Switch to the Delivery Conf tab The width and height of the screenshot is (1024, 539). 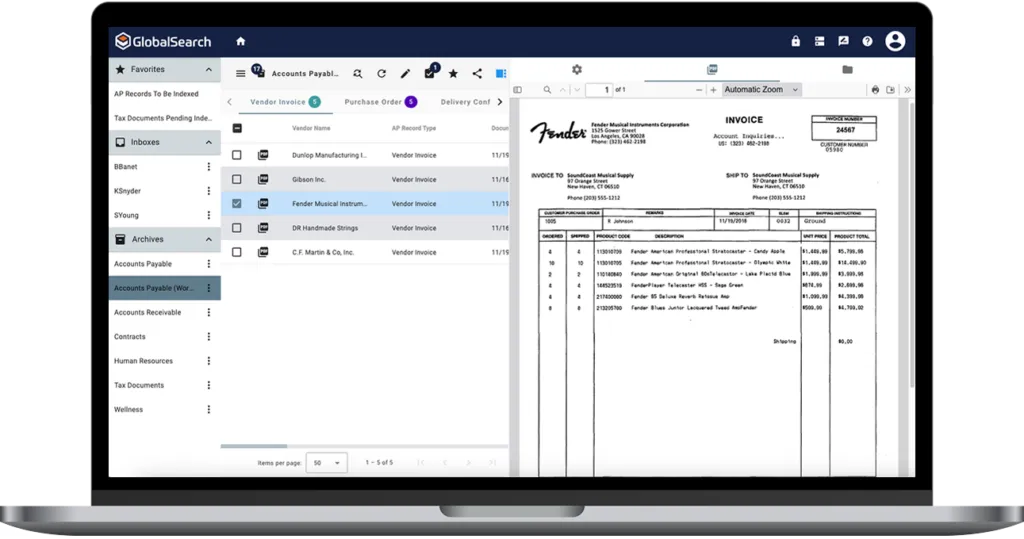pos(465,102)
